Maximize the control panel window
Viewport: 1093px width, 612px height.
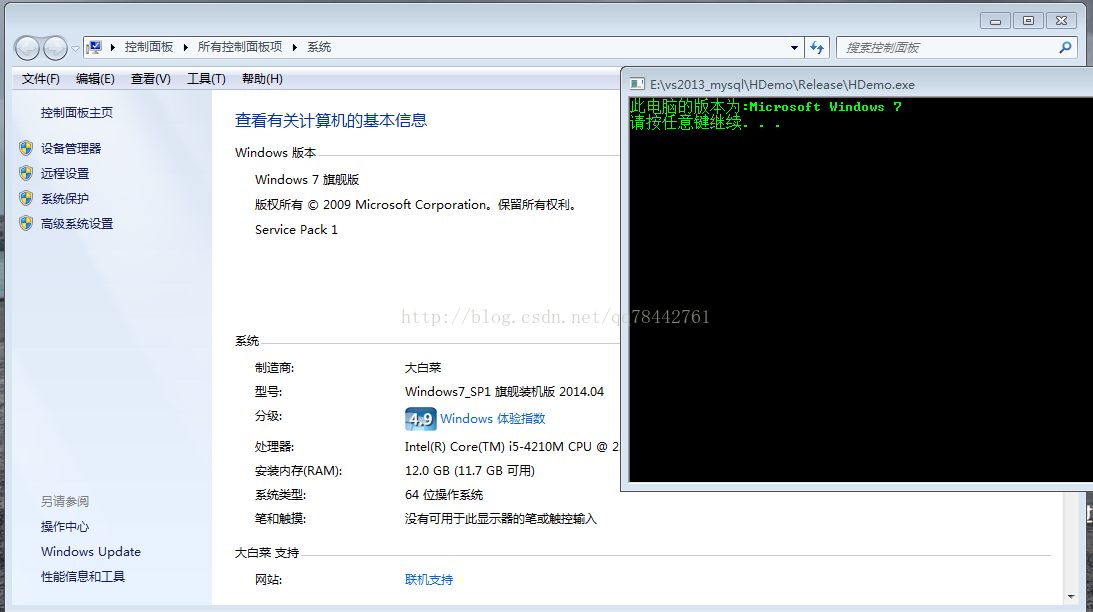[x=1028, y=21]
